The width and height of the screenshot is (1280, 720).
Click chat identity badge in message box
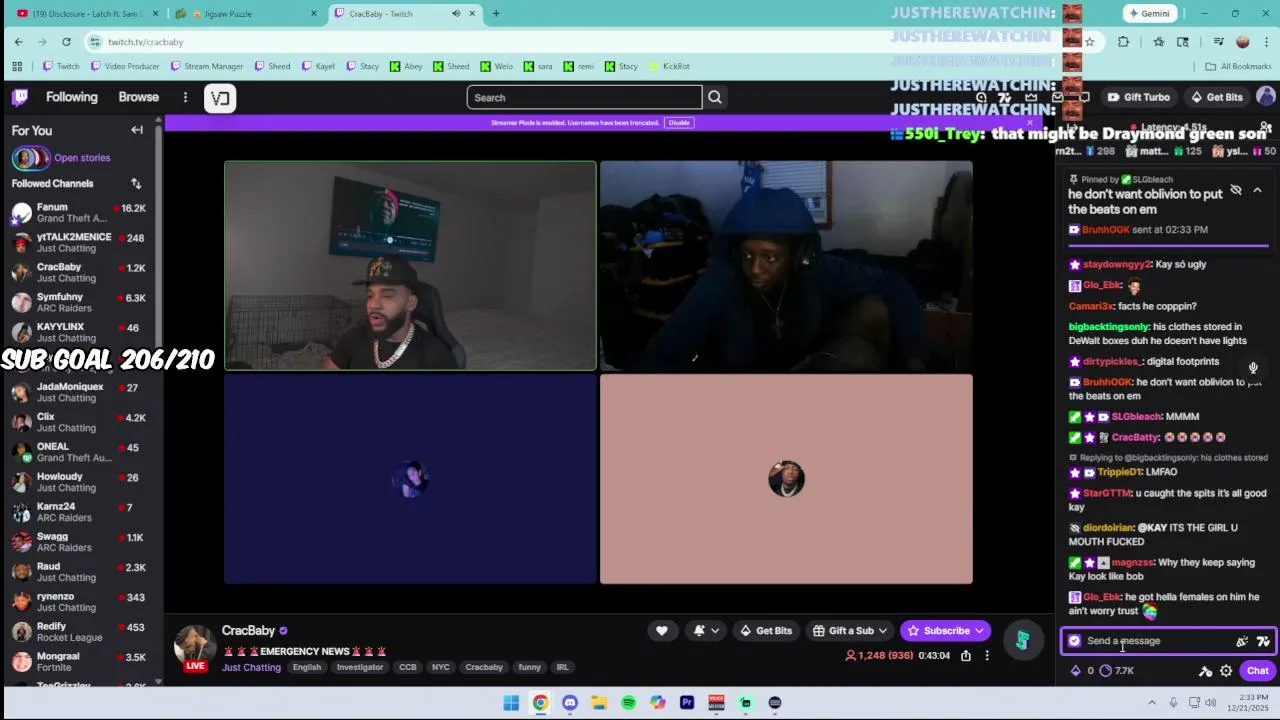click(1075, 641)
